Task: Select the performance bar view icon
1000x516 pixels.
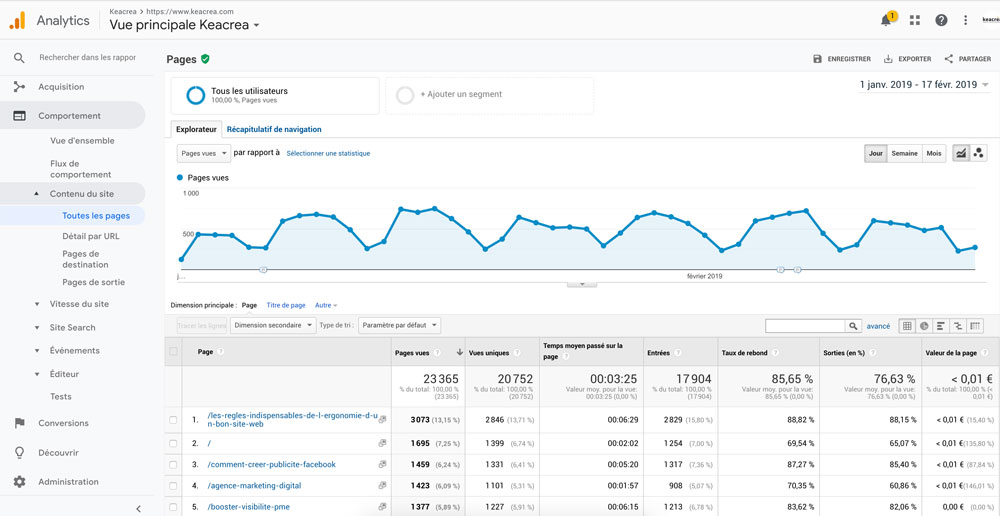Action: tap(941, 326)
